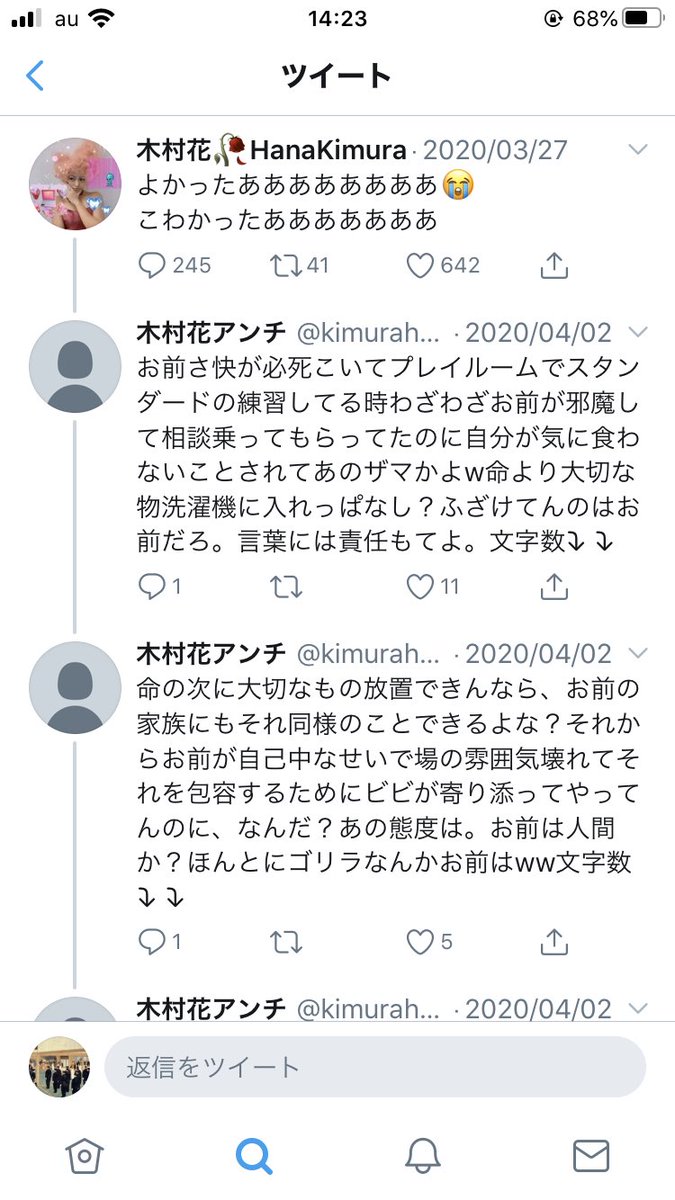
Task: Share the reply with 5 likes
Action: (x=554, y=941)
